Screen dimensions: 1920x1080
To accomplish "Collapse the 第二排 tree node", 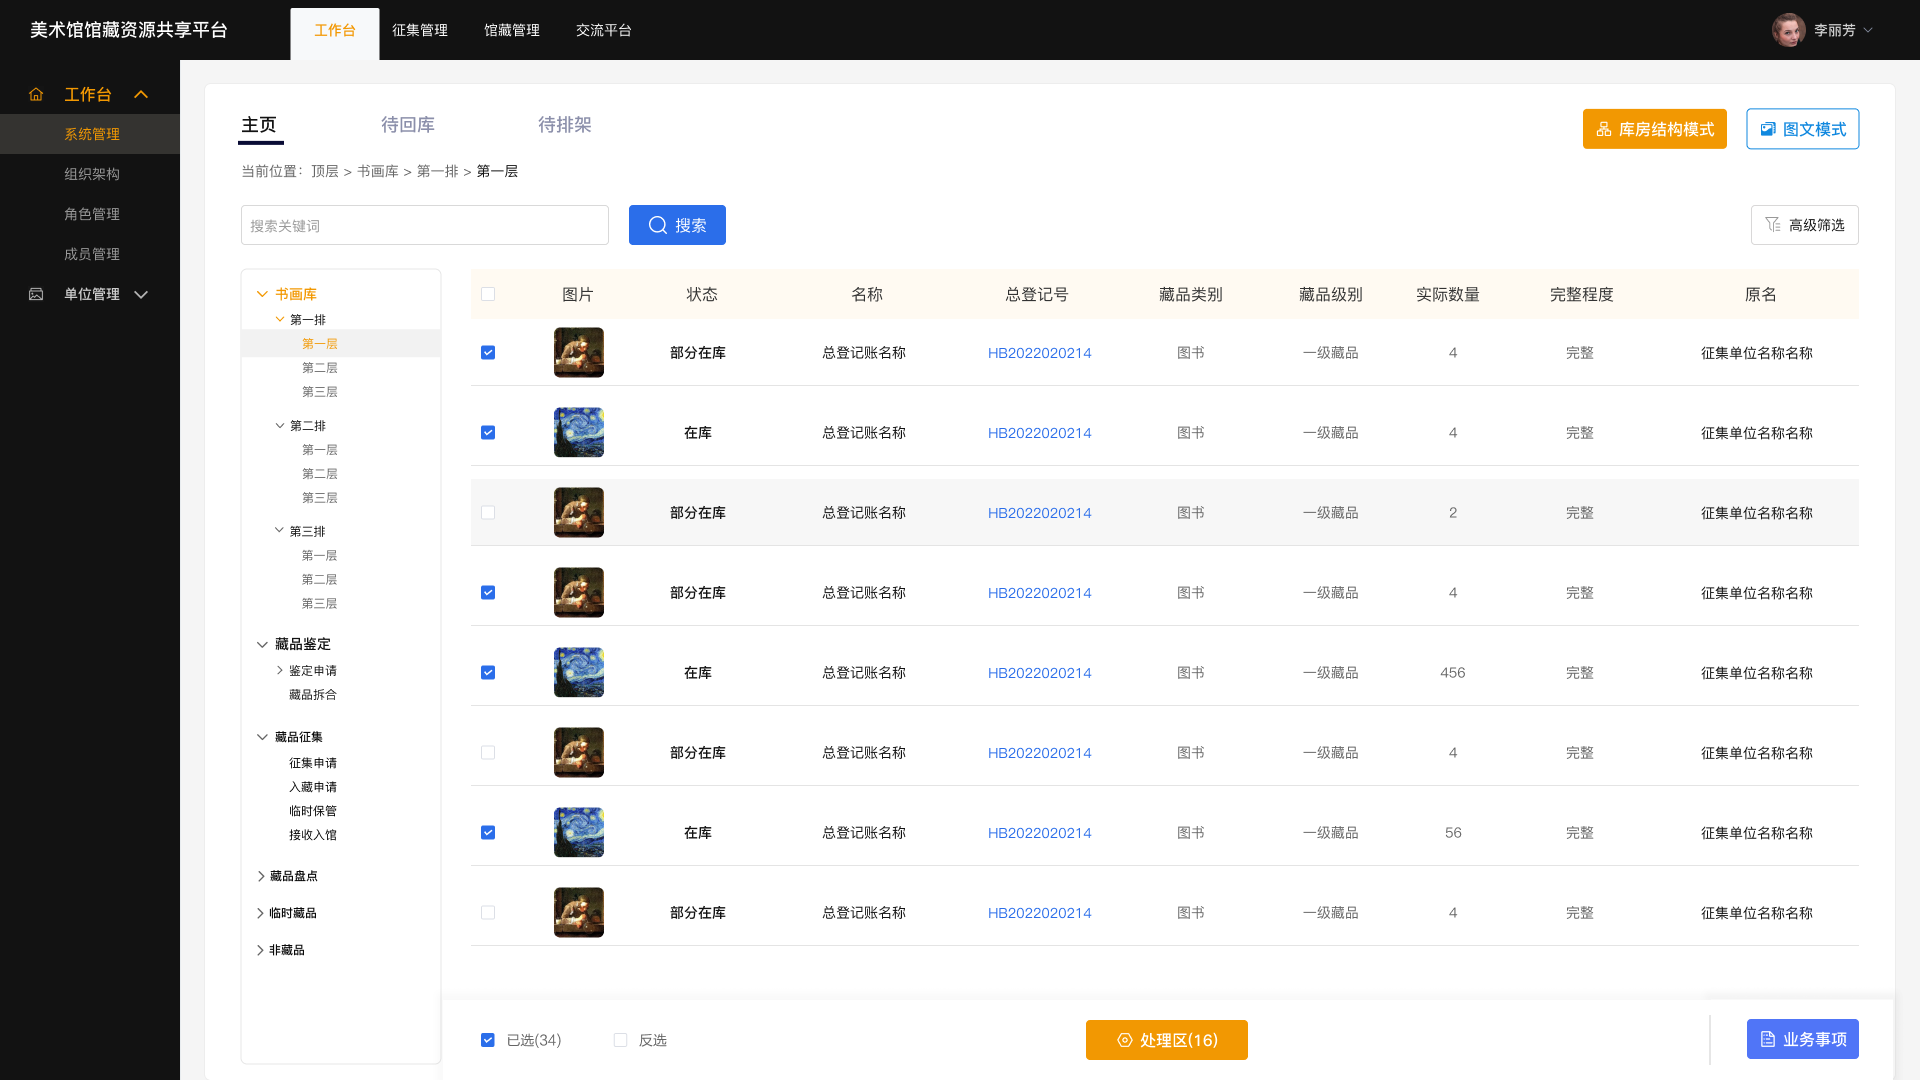I will (x=280, y=425).
